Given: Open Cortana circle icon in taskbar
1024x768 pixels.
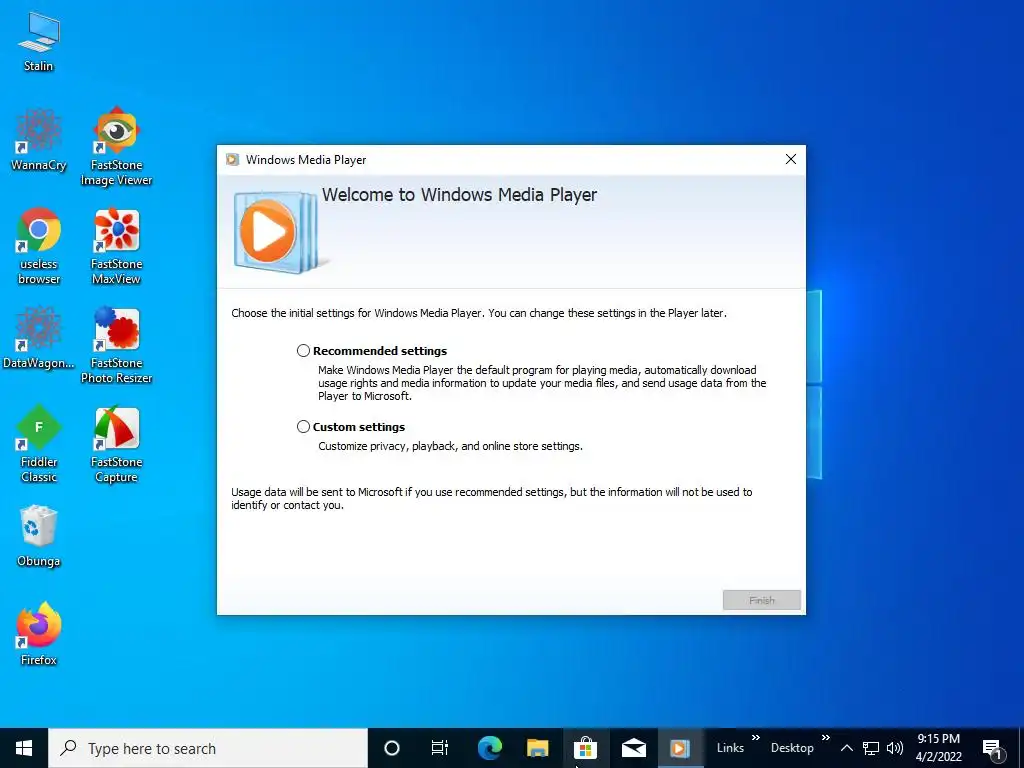Looking at the screenshot, I should pyautogui.click(x=392, y=748).
